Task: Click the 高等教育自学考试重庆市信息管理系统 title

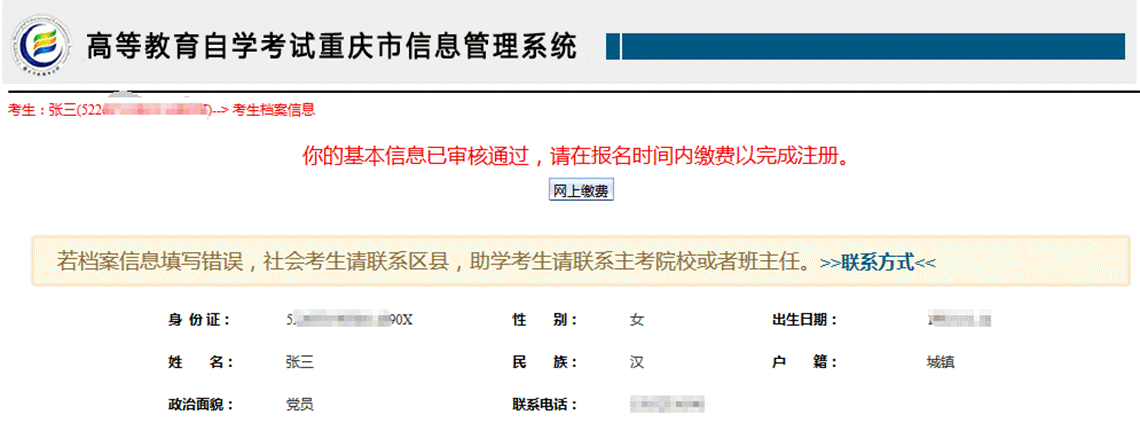Action: (332, 46)
